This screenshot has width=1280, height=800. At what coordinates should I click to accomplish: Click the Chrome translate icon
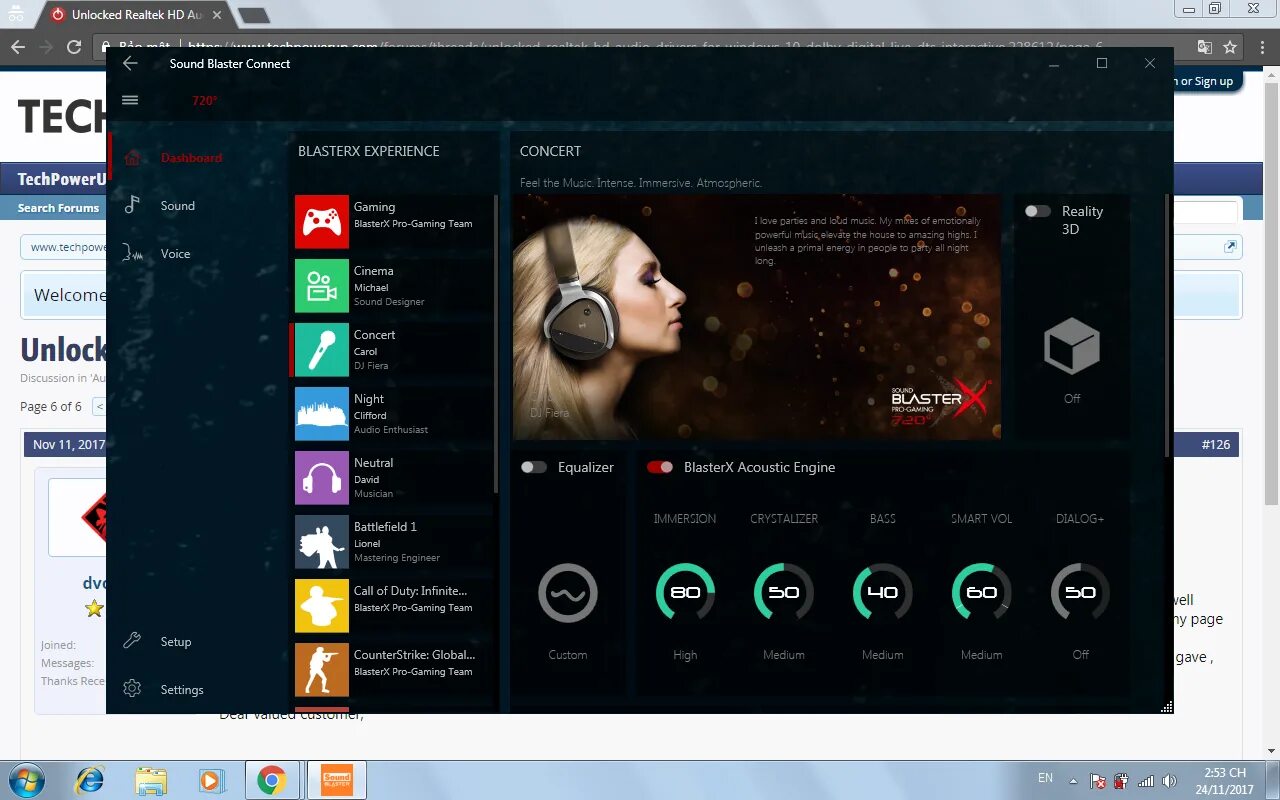coord(1204,47)
